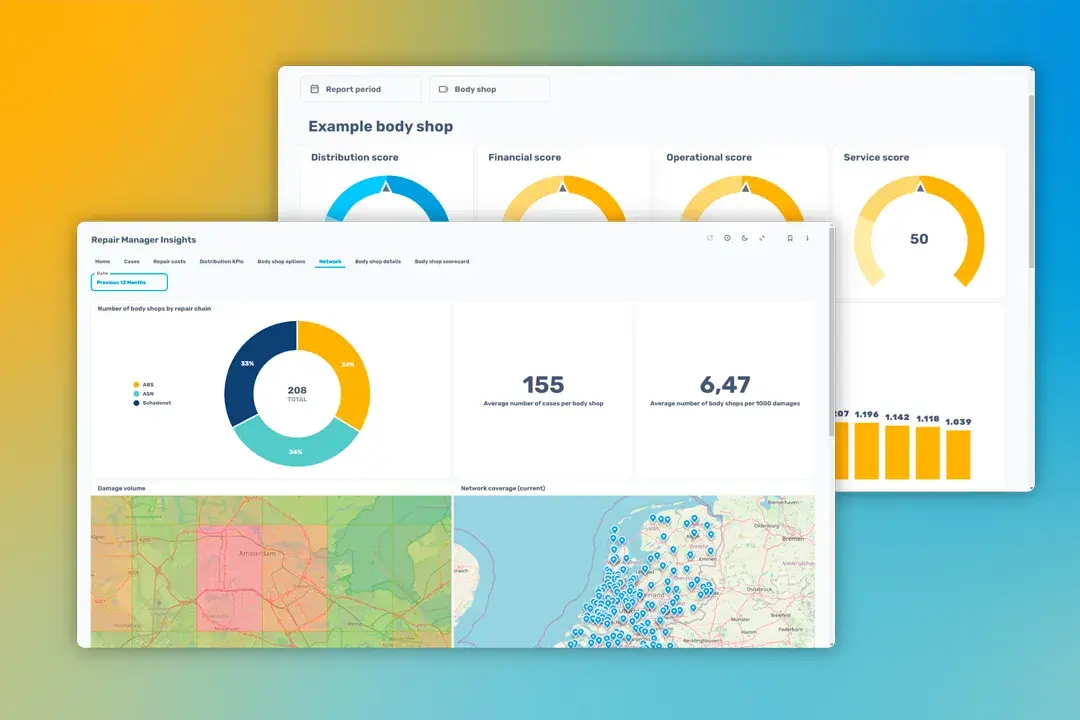Screen dimensions: 1080x720
Task: Open the Distribution KPIs tab
Action: (x=221, y=262)
